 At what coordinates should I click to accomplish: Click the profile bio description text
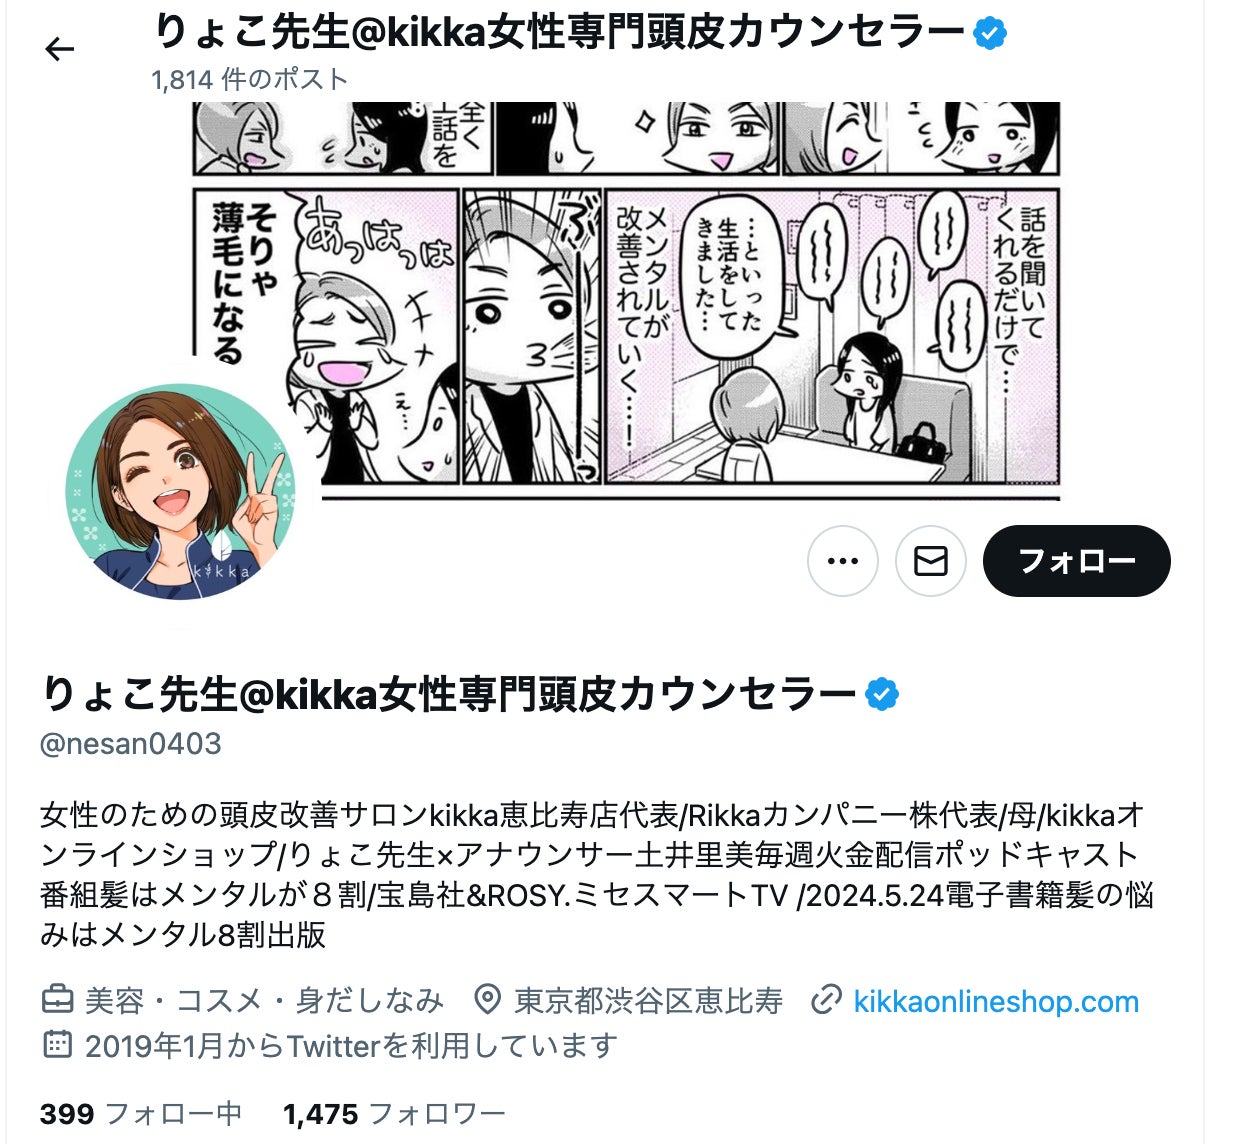point(597,875)
